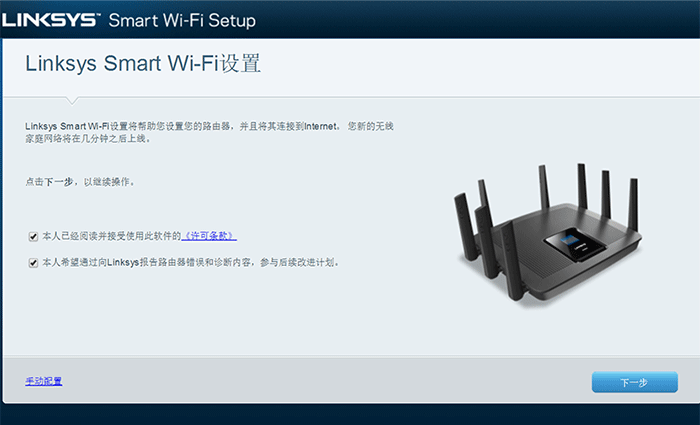700x425 pixels.
Task: Click the rightmost antenna of the router picture
Action: click(x=633, y=204)
